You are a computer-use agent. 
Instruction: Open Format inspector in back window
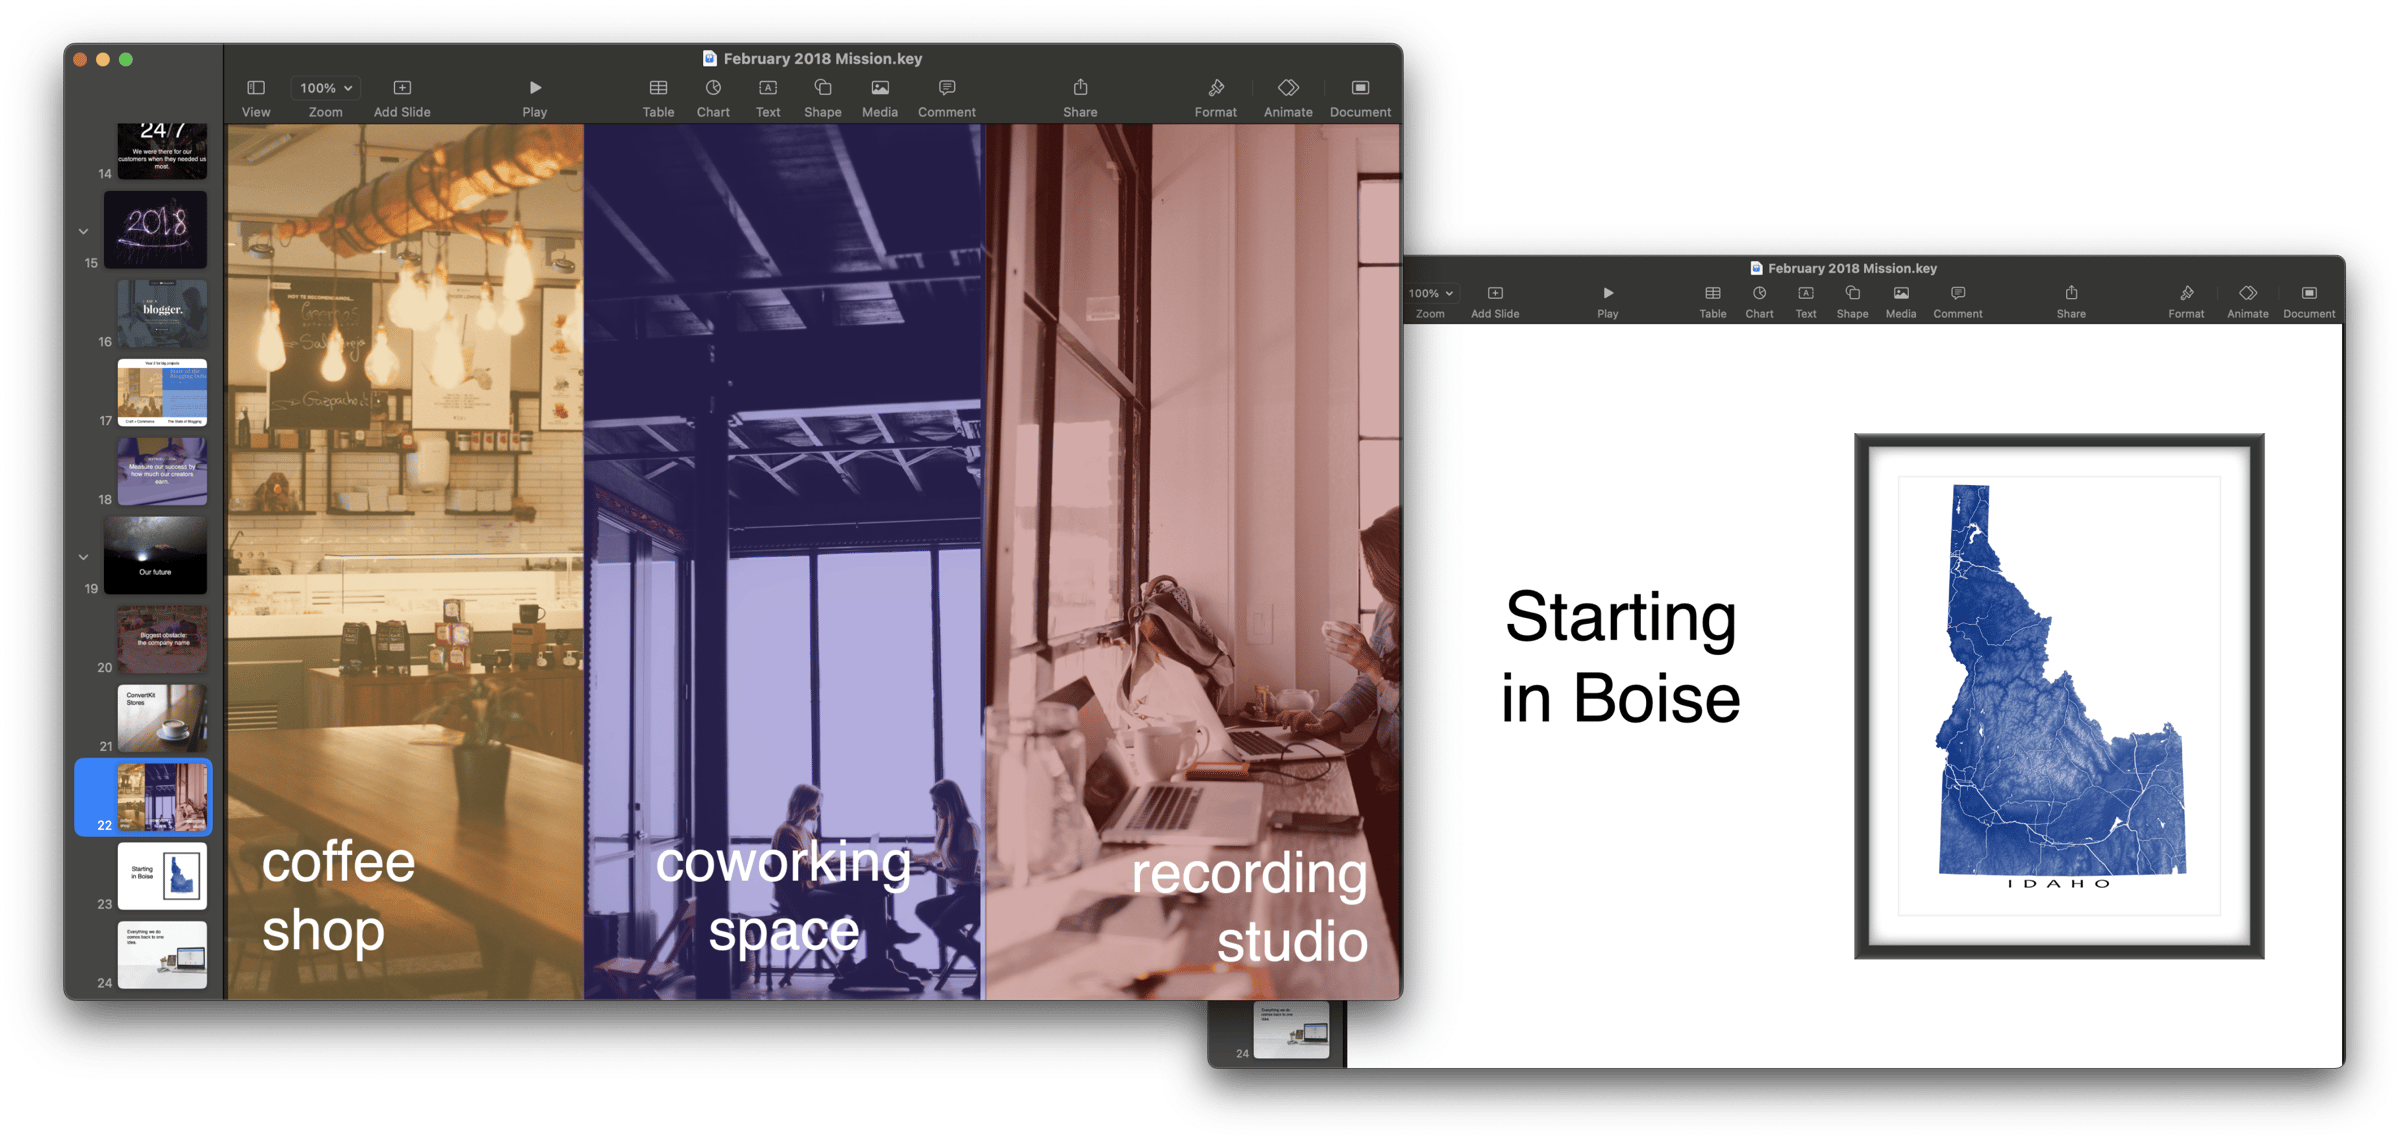pyautogui.click(x=2186, y=293)
